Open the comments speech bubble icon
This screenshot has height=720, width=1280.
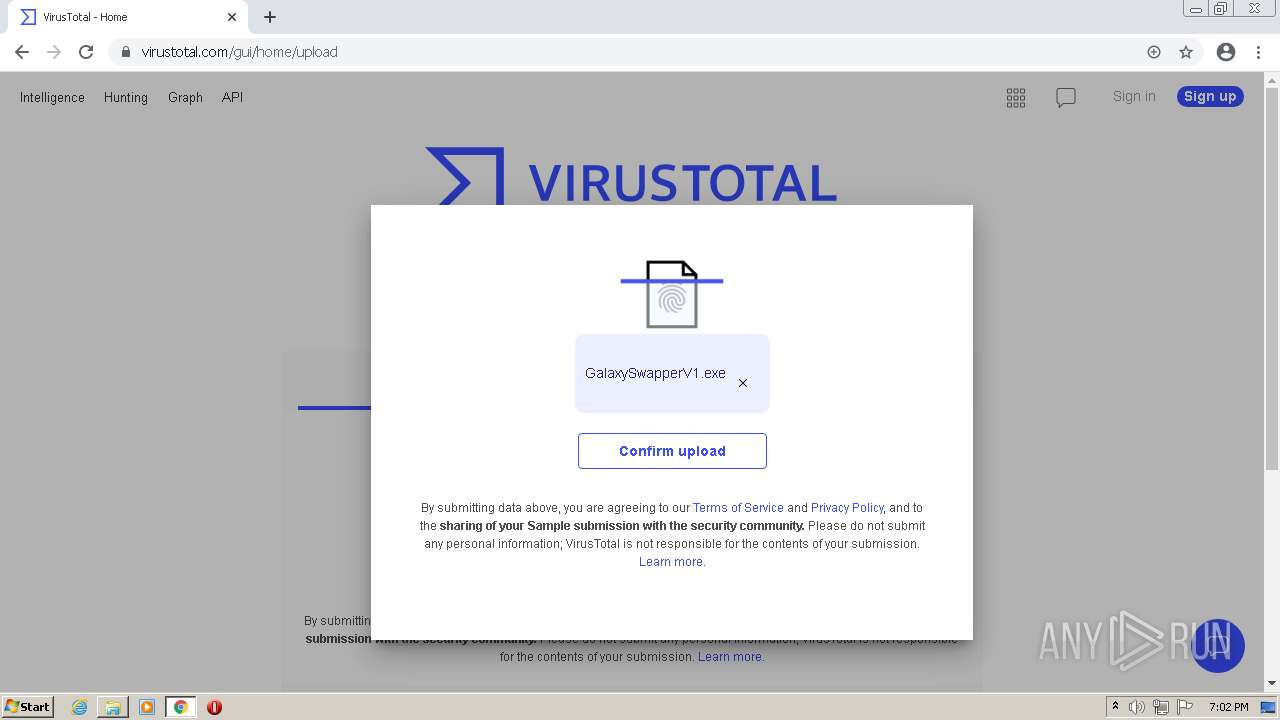pyautogui.click(x=1066, y=97)
